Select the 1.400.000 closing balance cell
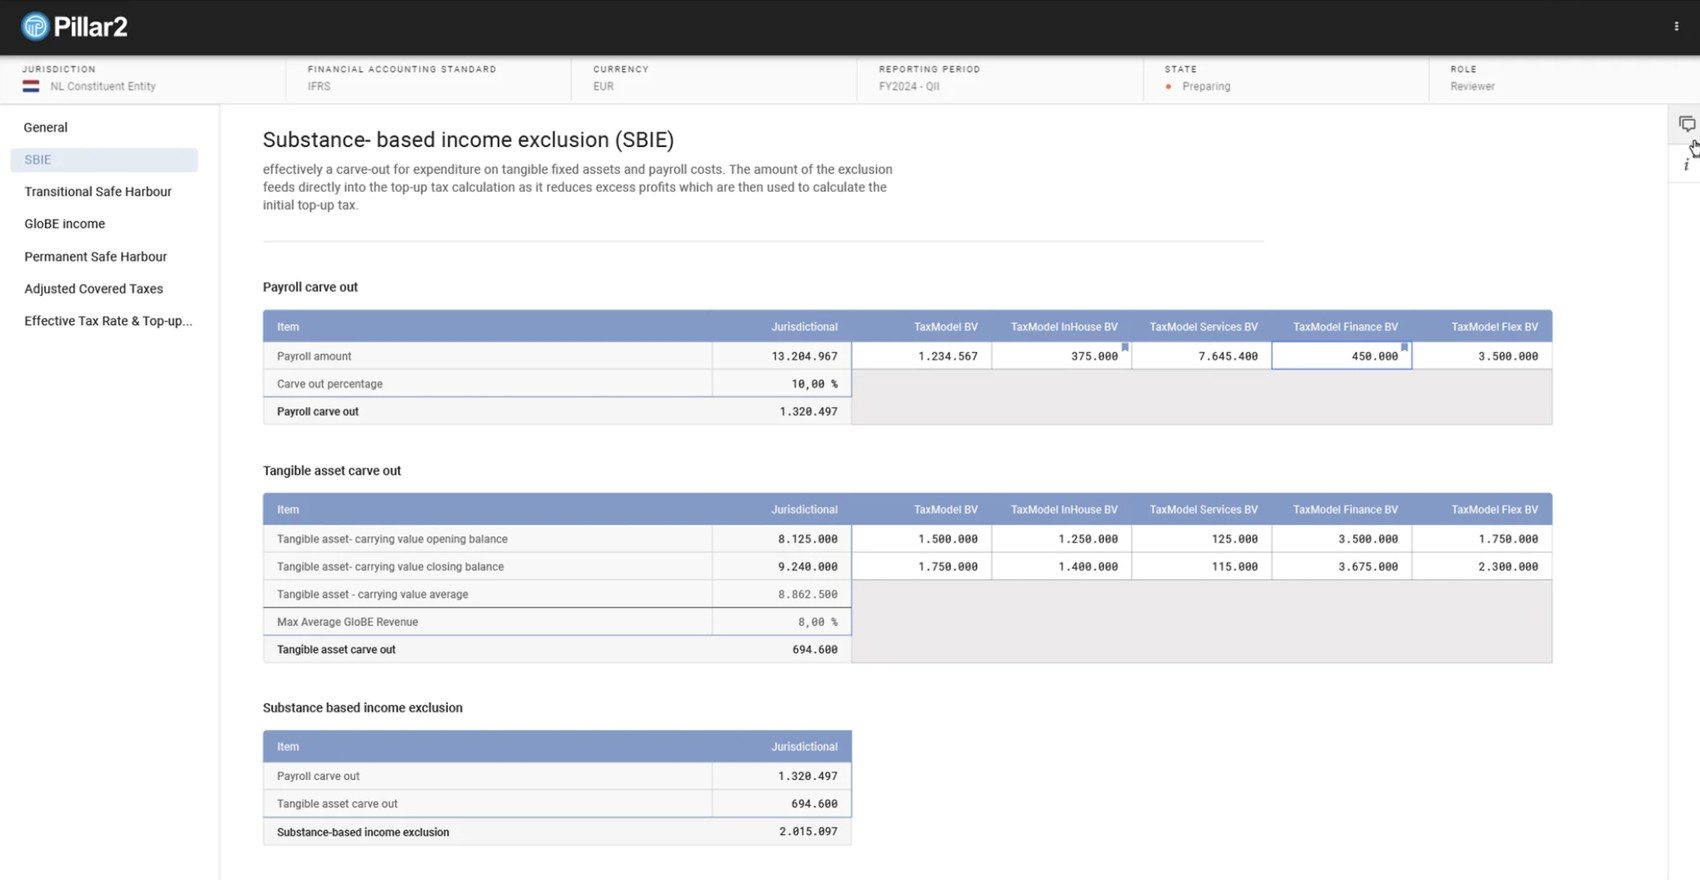Screen dimensions: 1700x880 1062,567
